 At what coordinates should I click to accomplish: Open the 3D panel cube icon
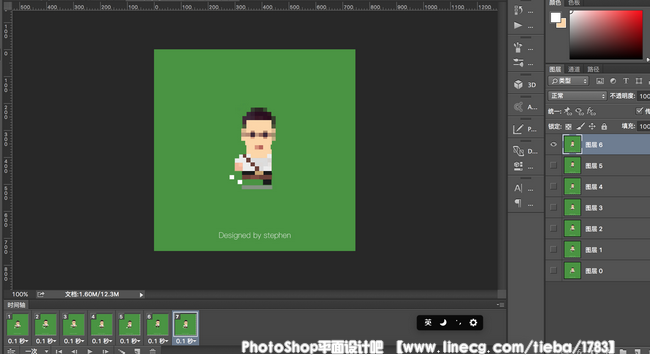click(x=518, y=84)
